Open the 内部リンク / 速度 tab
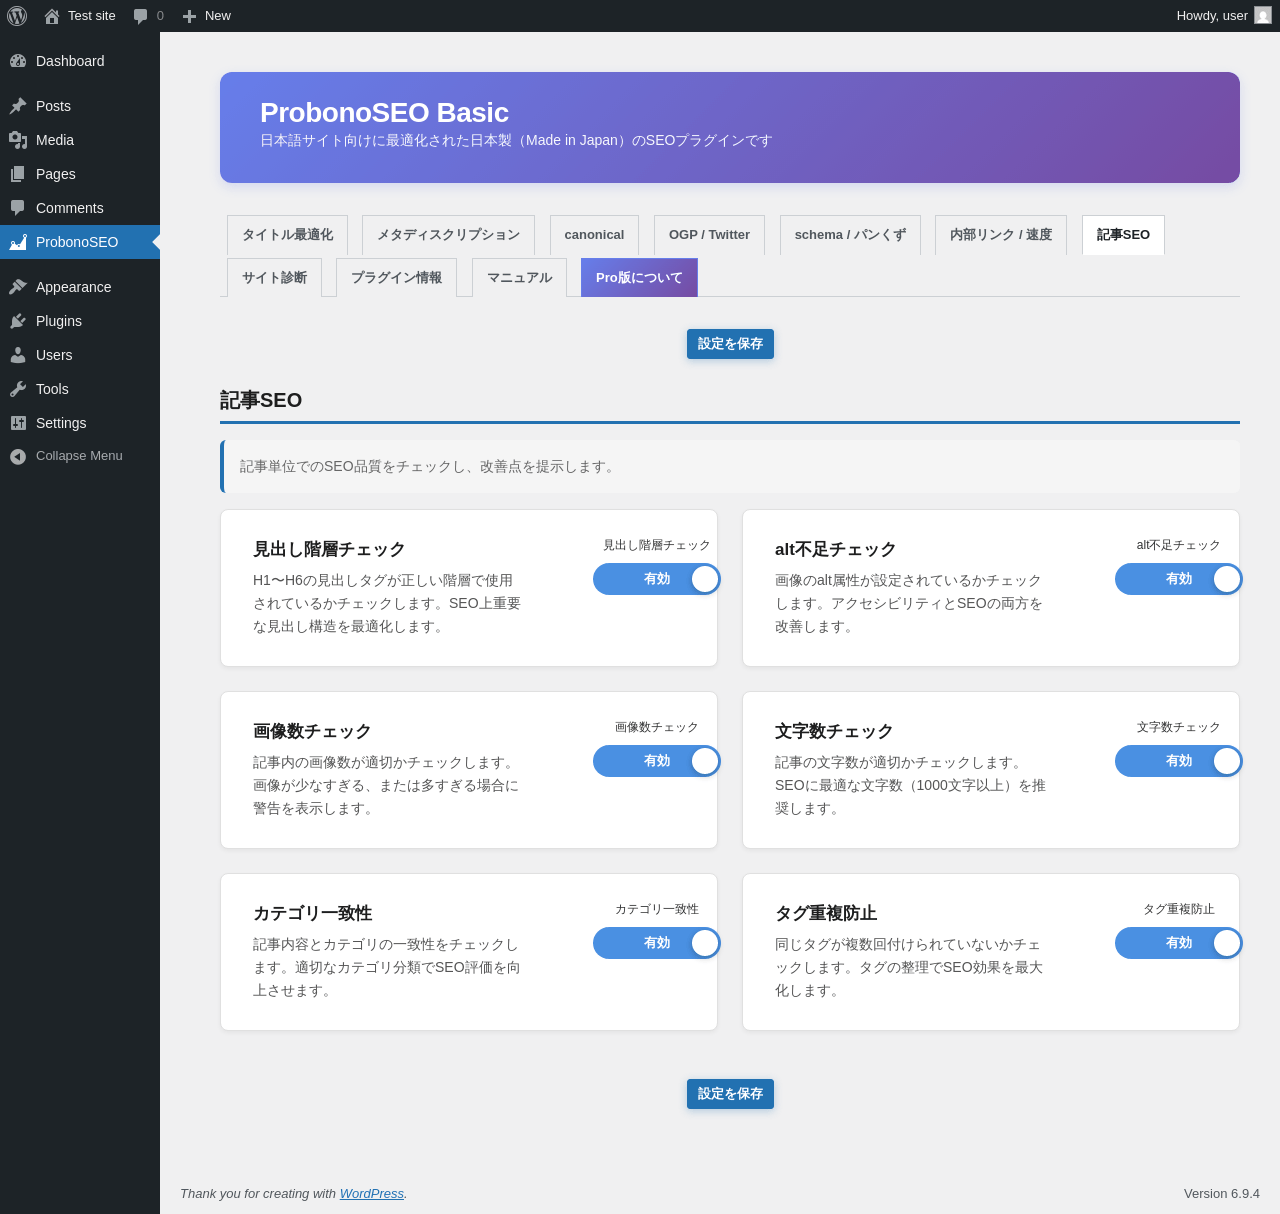 (x=1001, y=235)
